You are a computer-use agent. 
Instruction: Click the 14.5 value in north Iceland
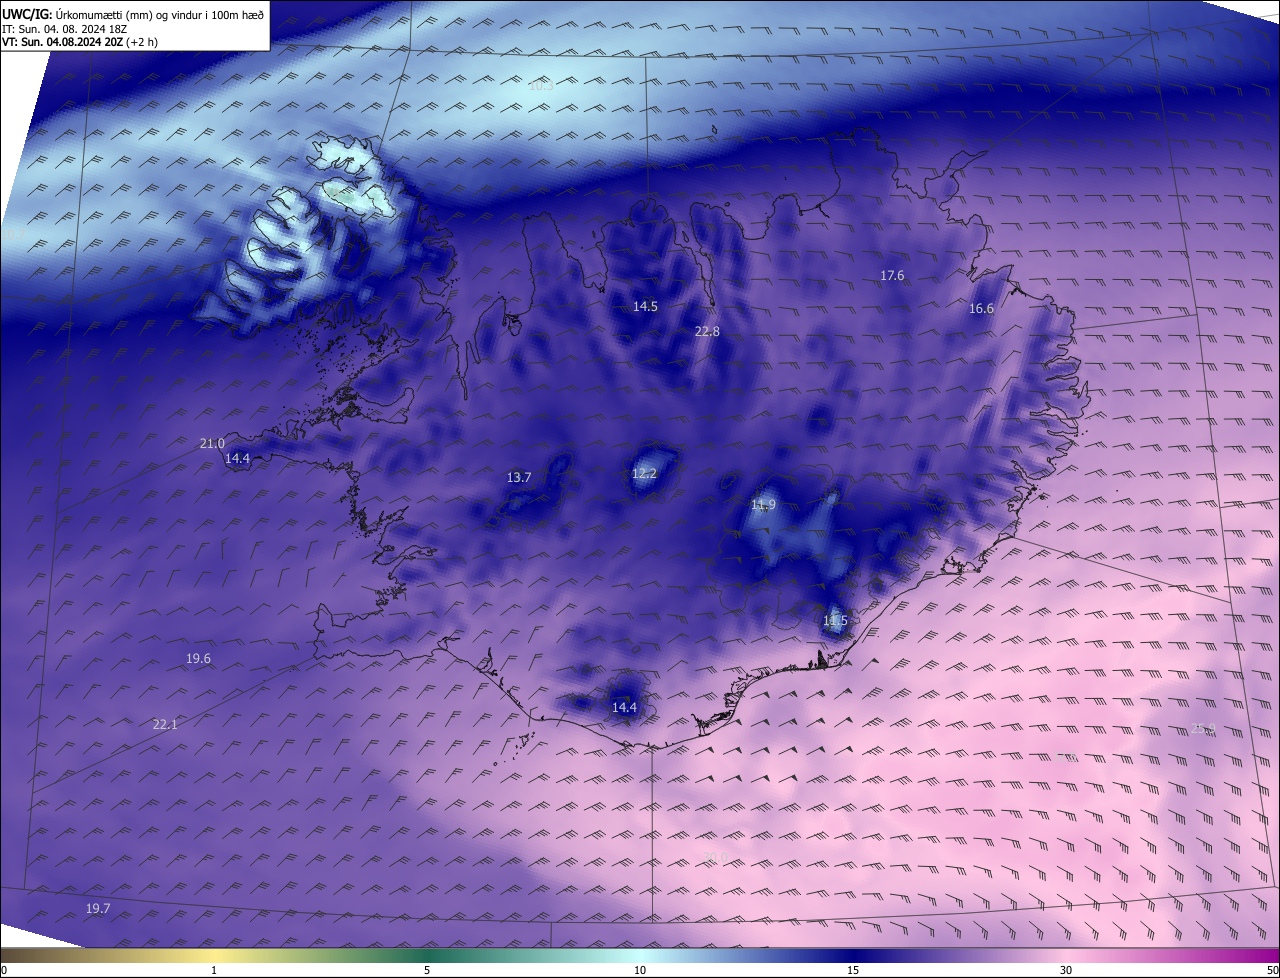(645, 306)
